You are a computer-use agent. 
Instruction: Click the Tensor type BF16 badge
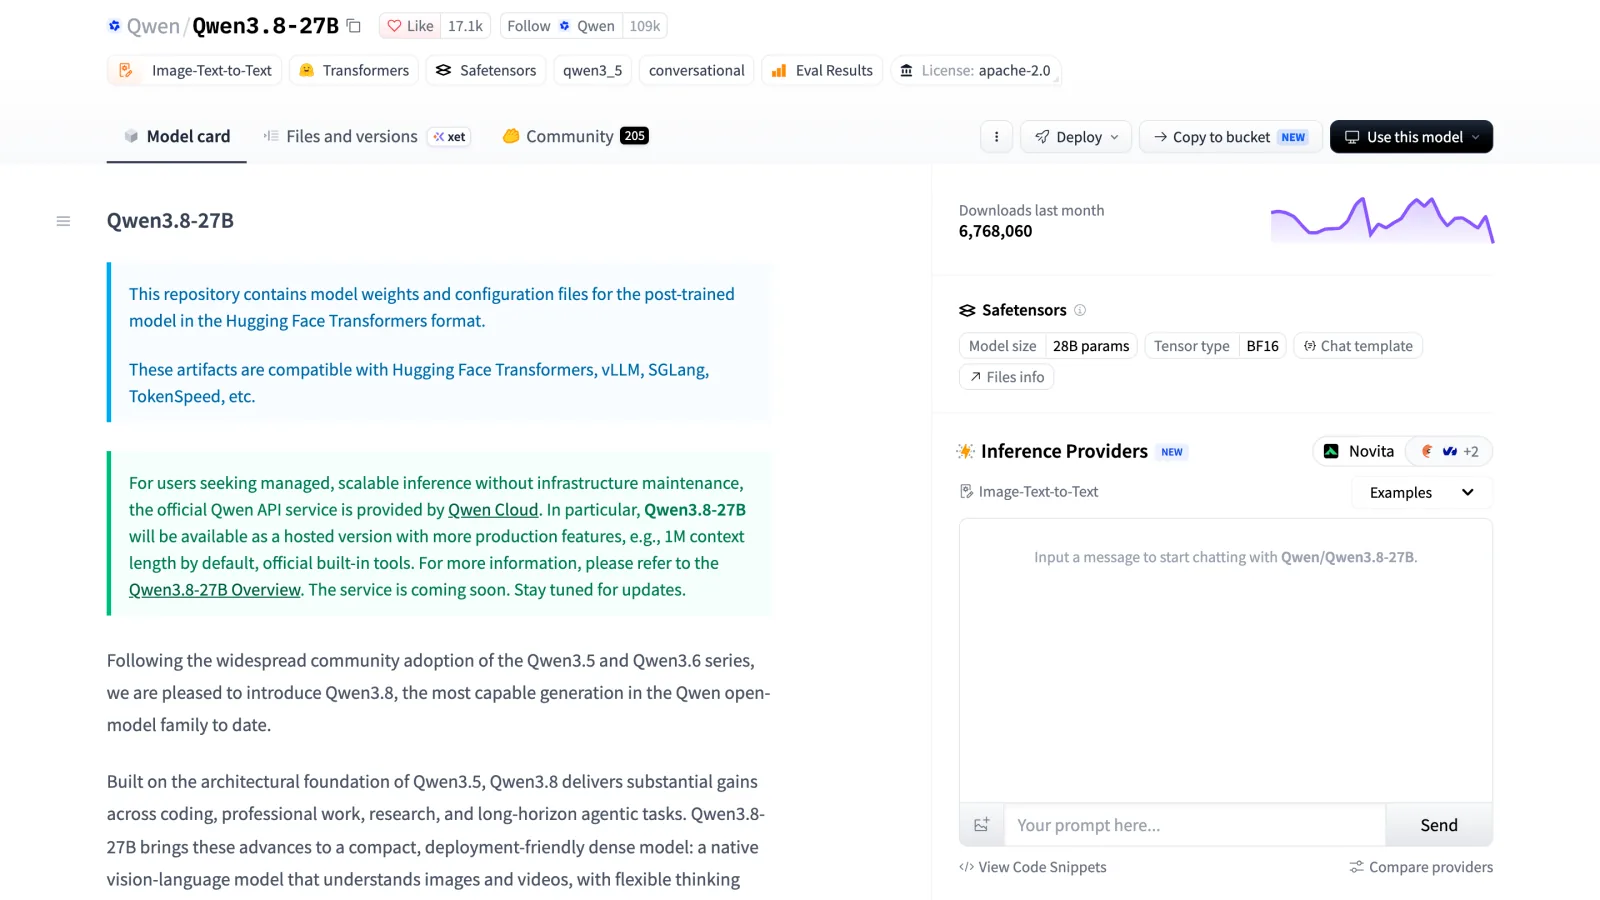pos(1216,346)
